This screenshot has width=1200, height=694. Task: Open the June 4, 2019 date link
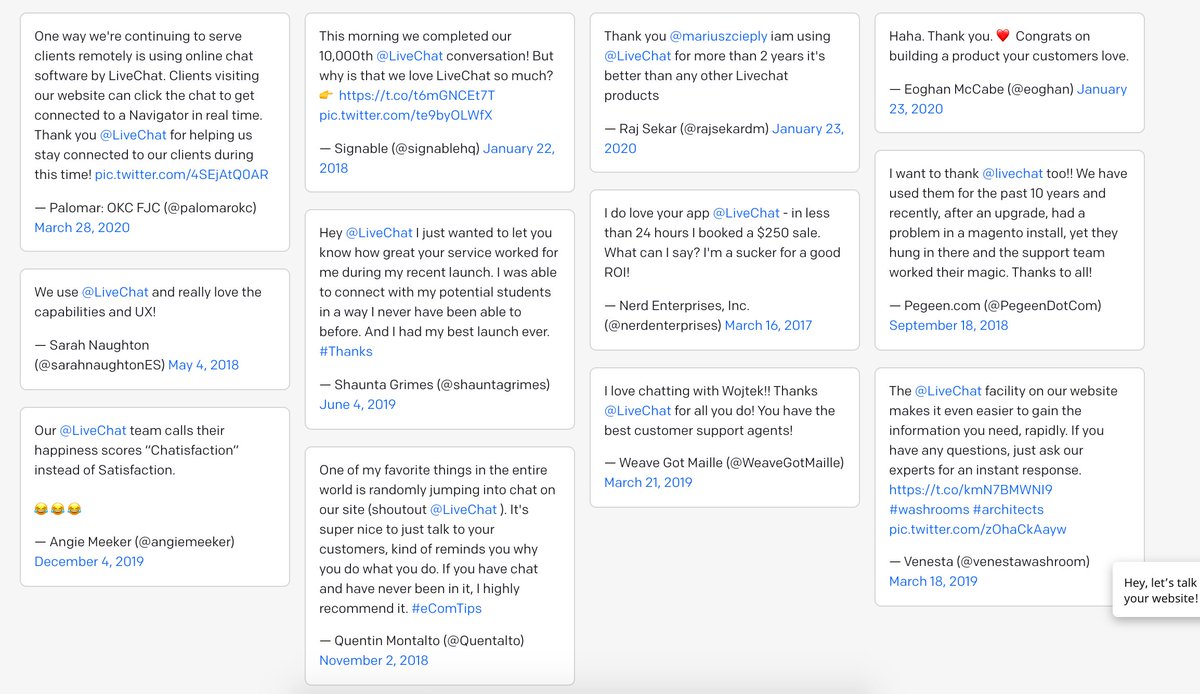(357, 404)
